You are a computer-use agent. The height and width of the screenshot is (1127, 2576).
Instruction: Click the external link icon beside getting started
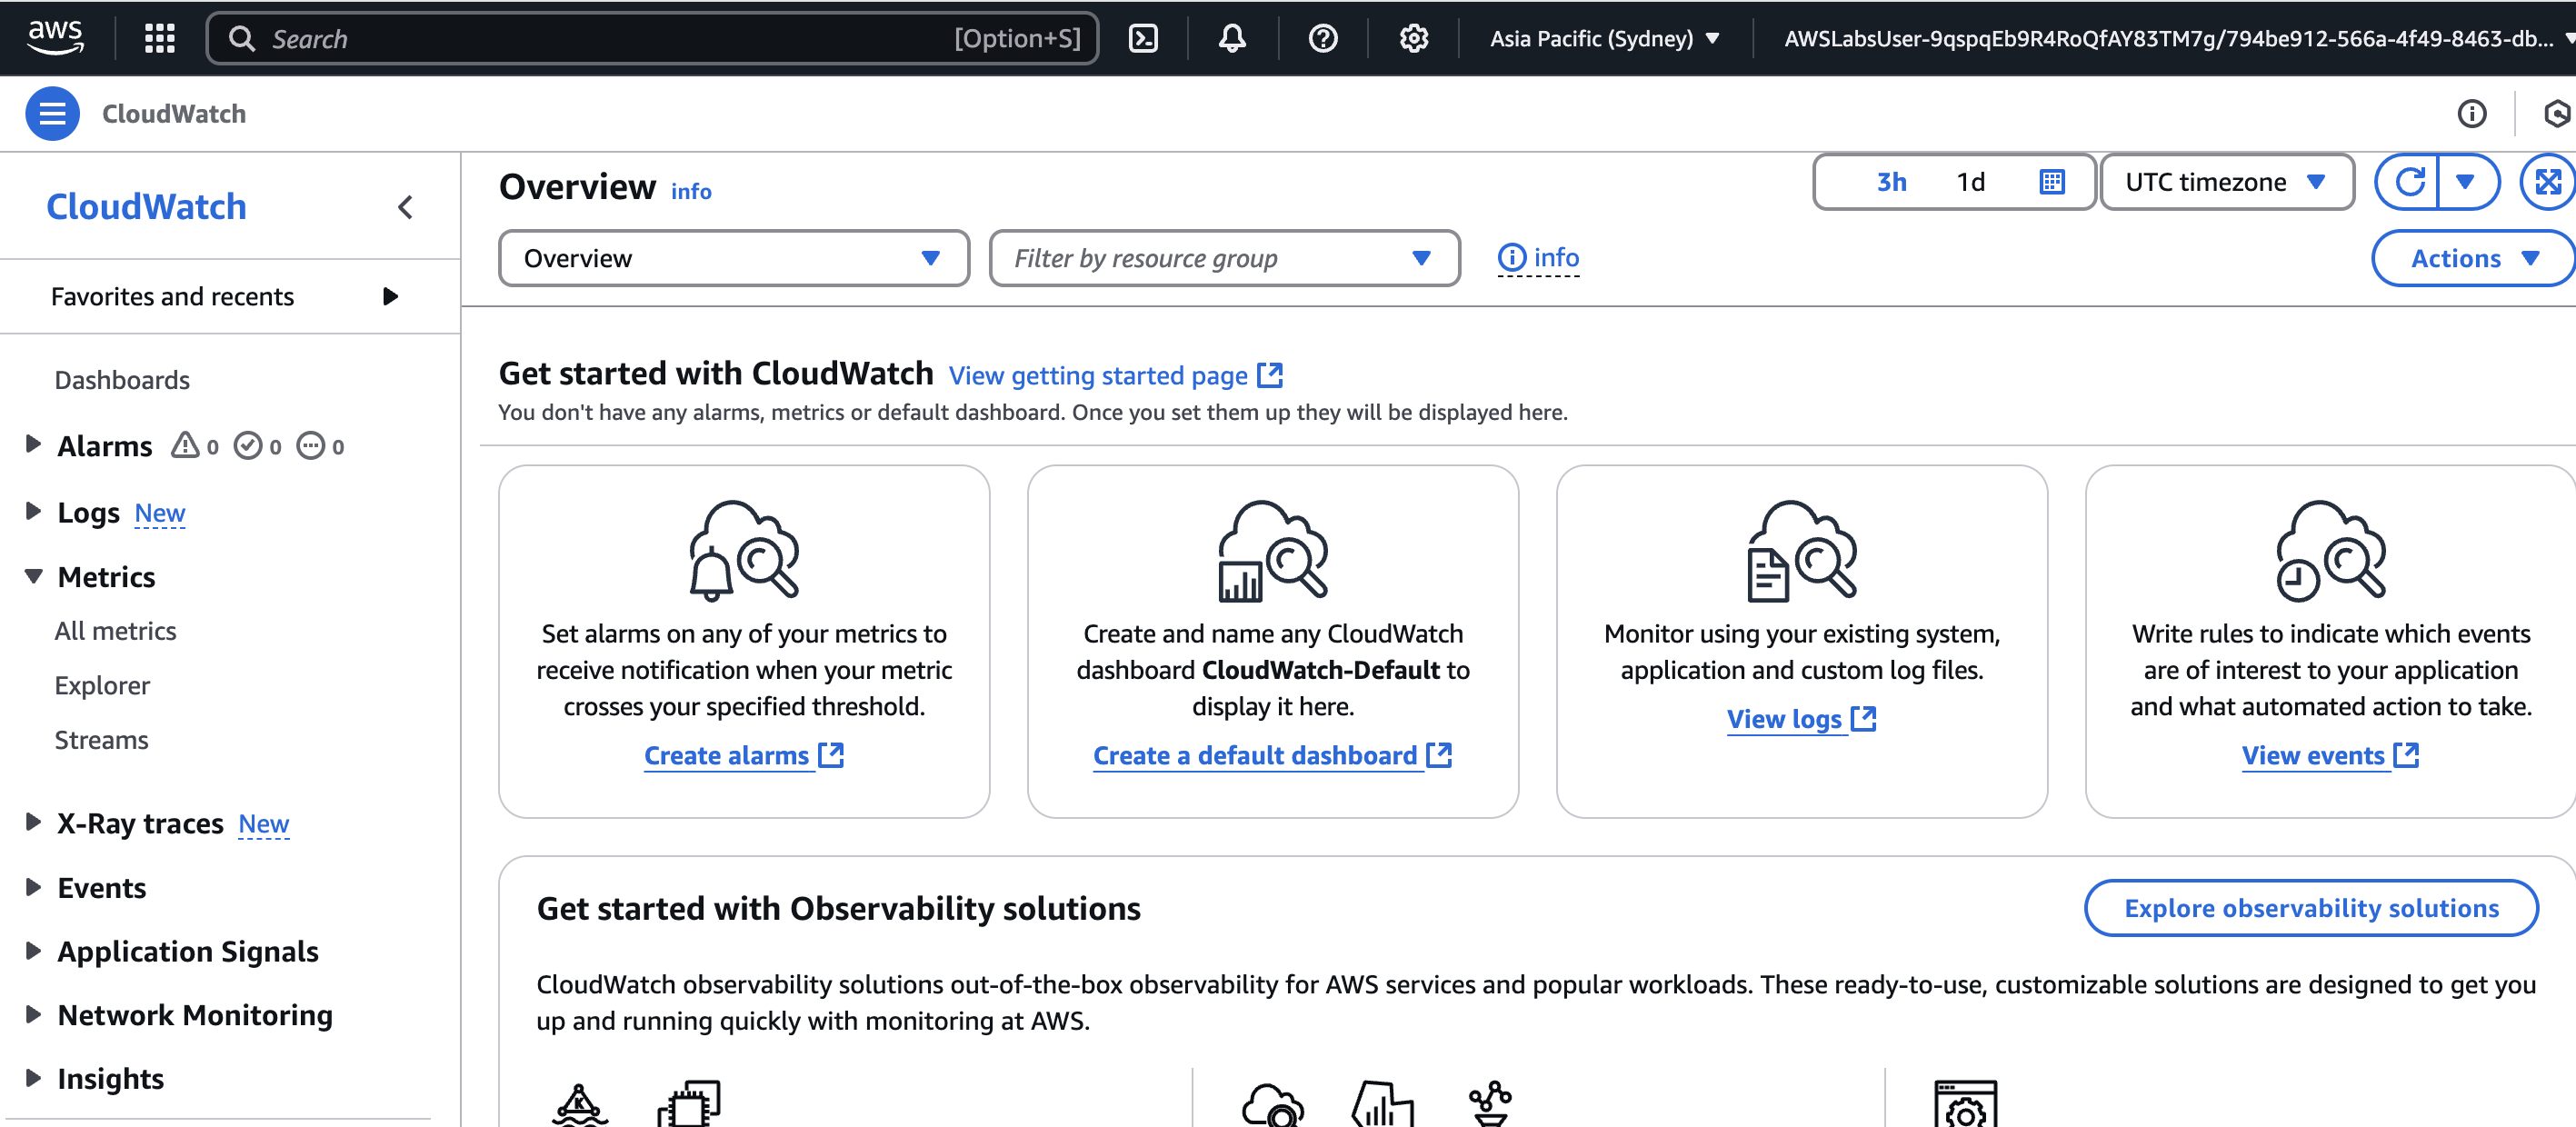click(1270, 375)
